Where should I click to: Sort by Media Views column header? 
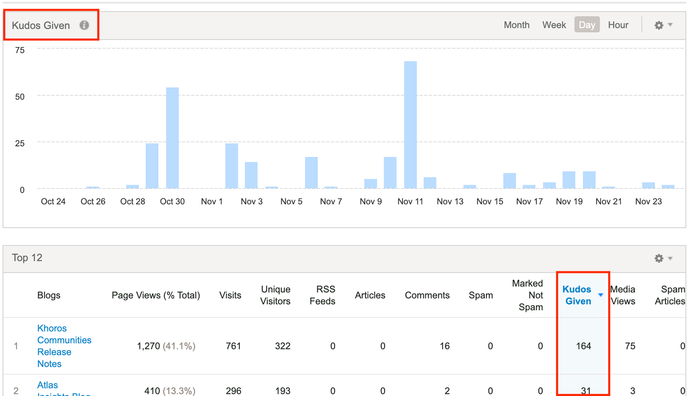pos(623,295)
